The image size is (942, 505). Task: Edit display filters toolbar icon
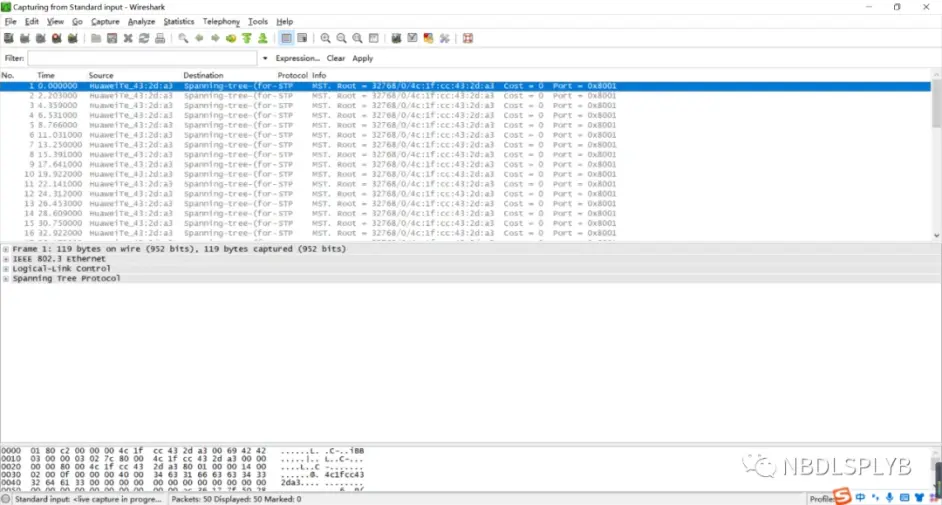412,38
